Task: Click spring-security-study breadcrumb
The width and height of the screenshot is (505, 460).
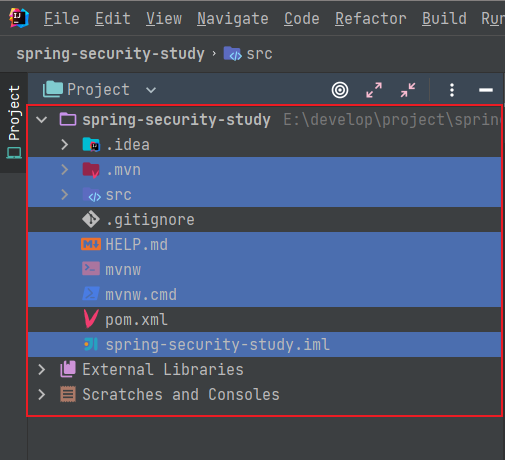Action: point(110,54)
